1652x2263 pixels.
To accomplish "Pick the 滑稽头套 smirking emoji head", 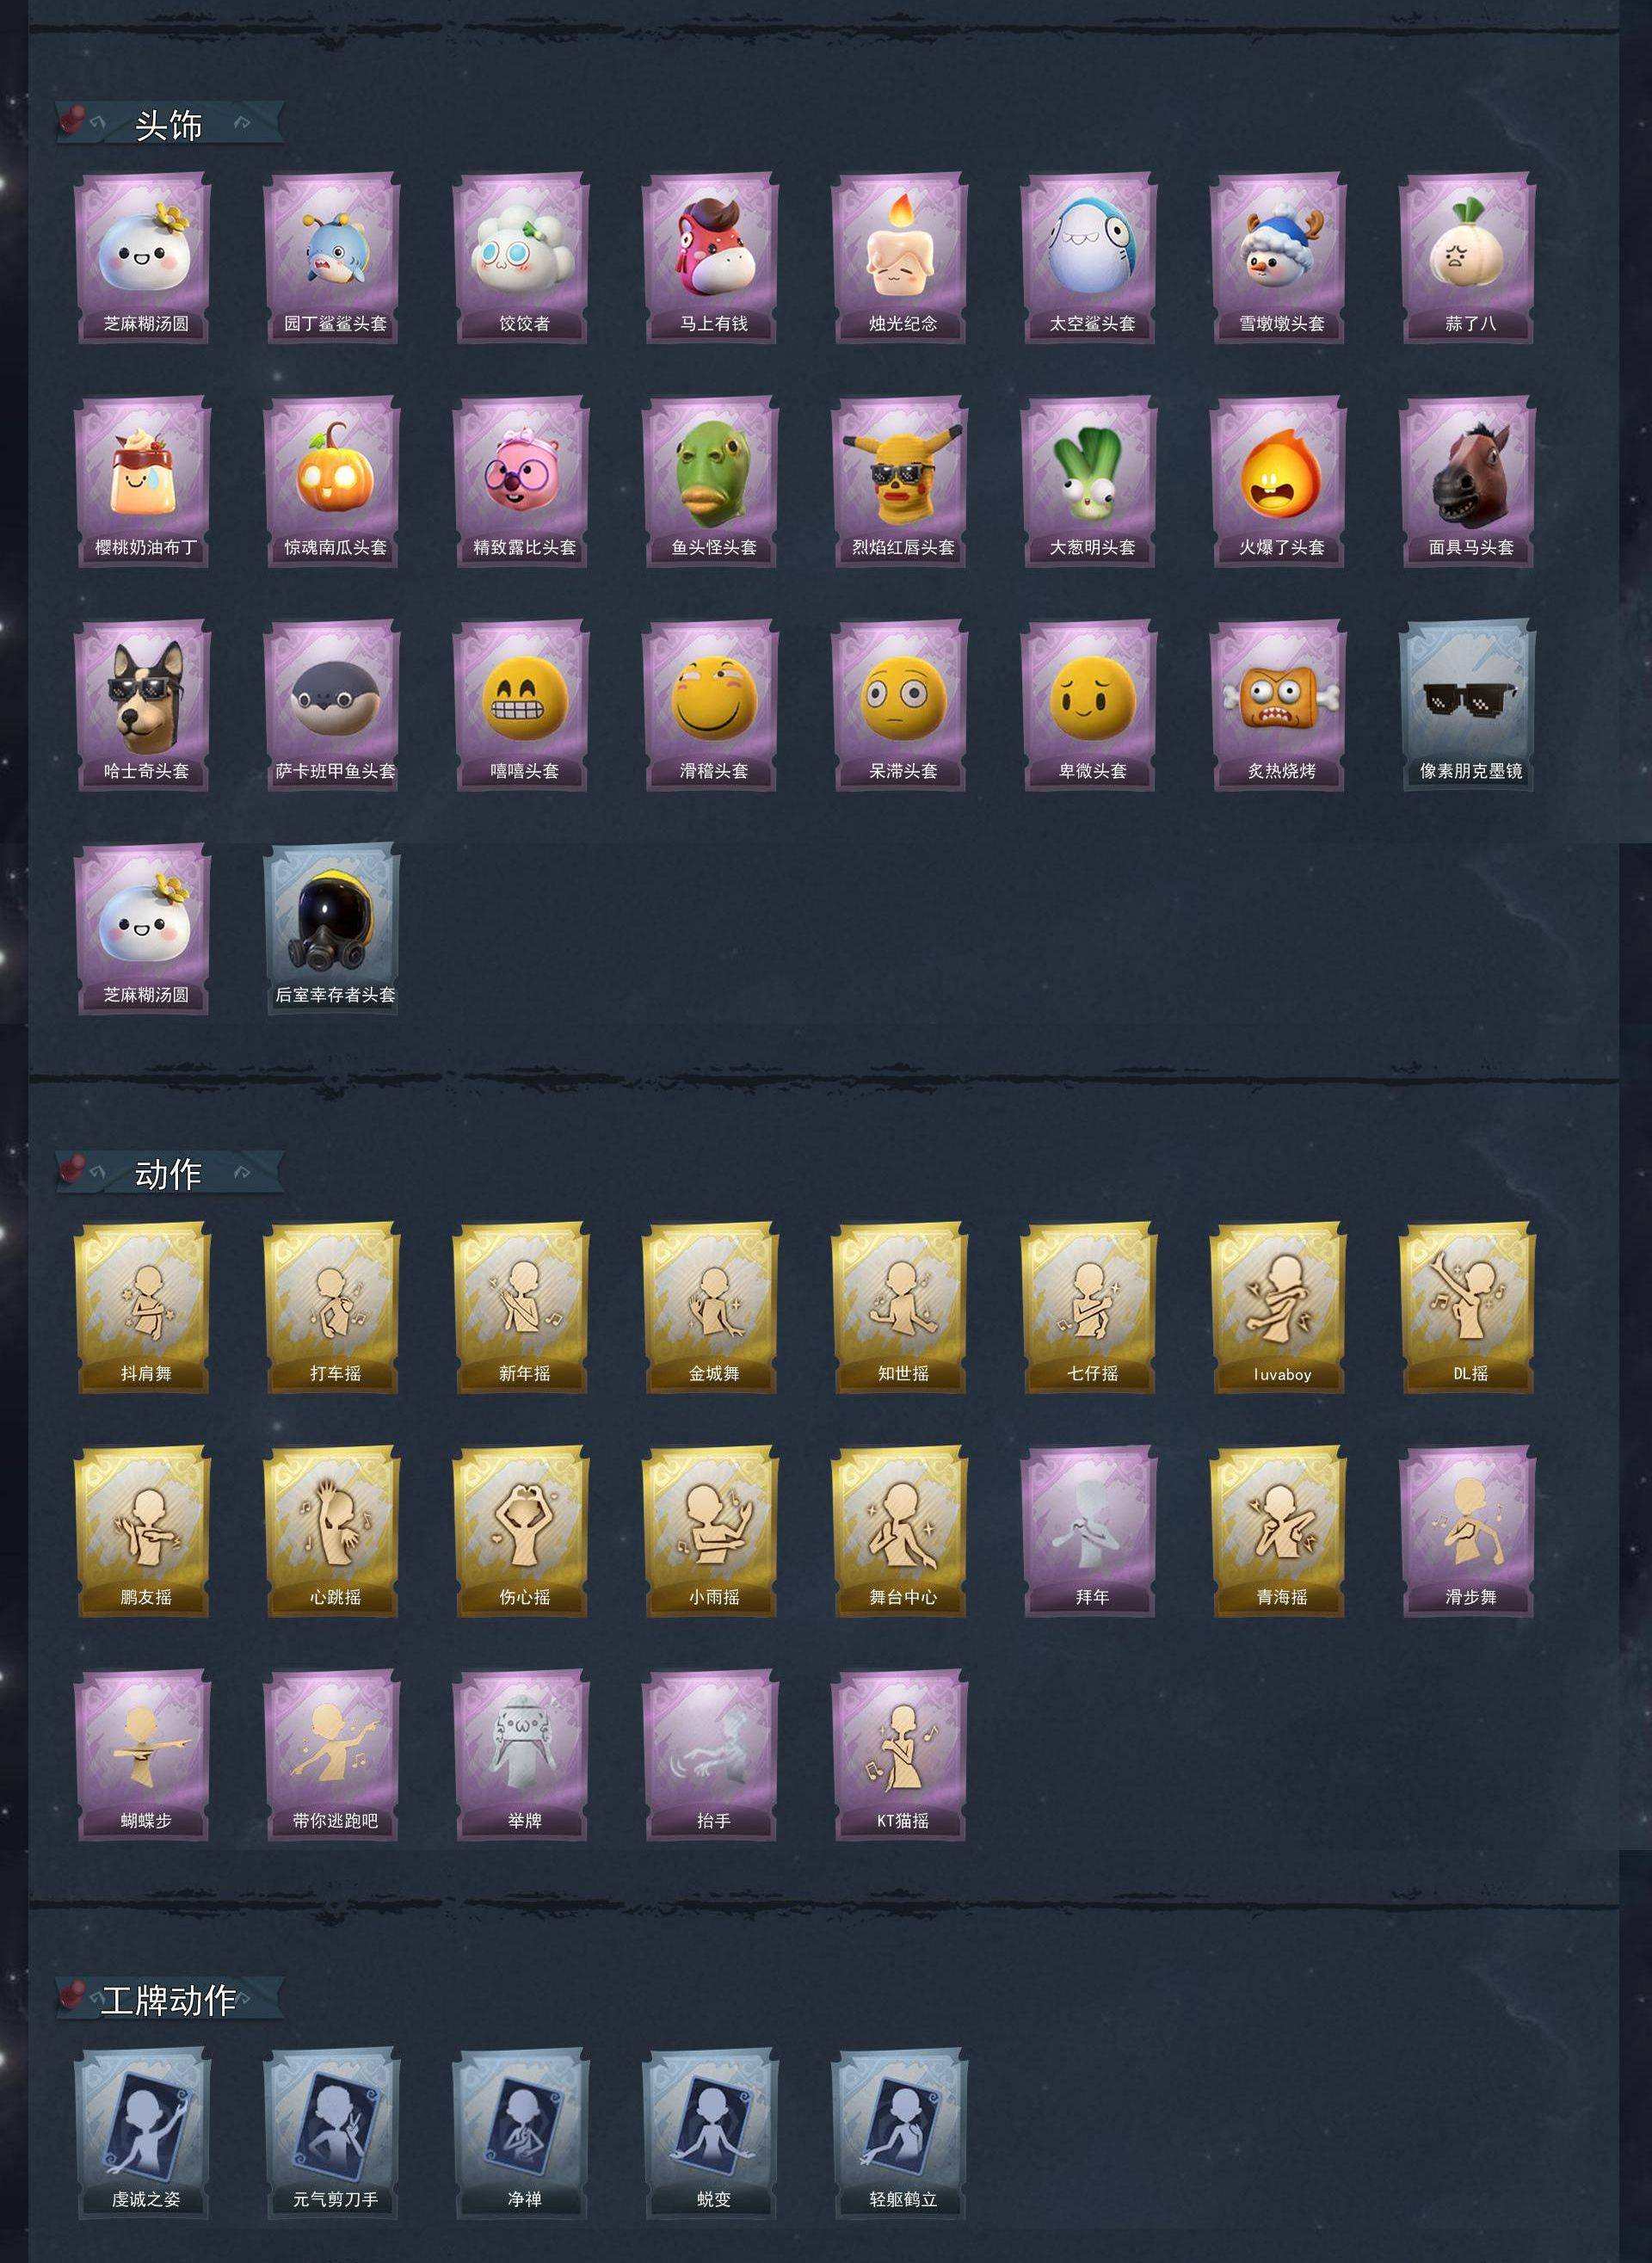I will coord(712,706).
